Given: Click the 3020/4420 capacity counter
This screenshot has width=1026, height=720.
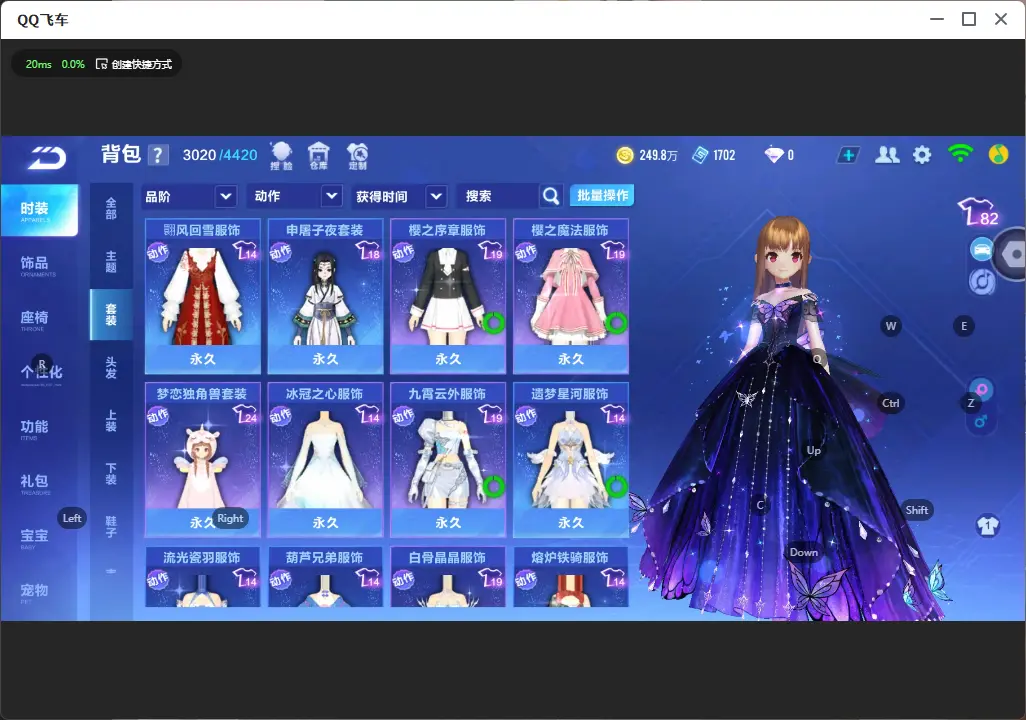Looking at the screenshot, I should (x=220, y=155).
